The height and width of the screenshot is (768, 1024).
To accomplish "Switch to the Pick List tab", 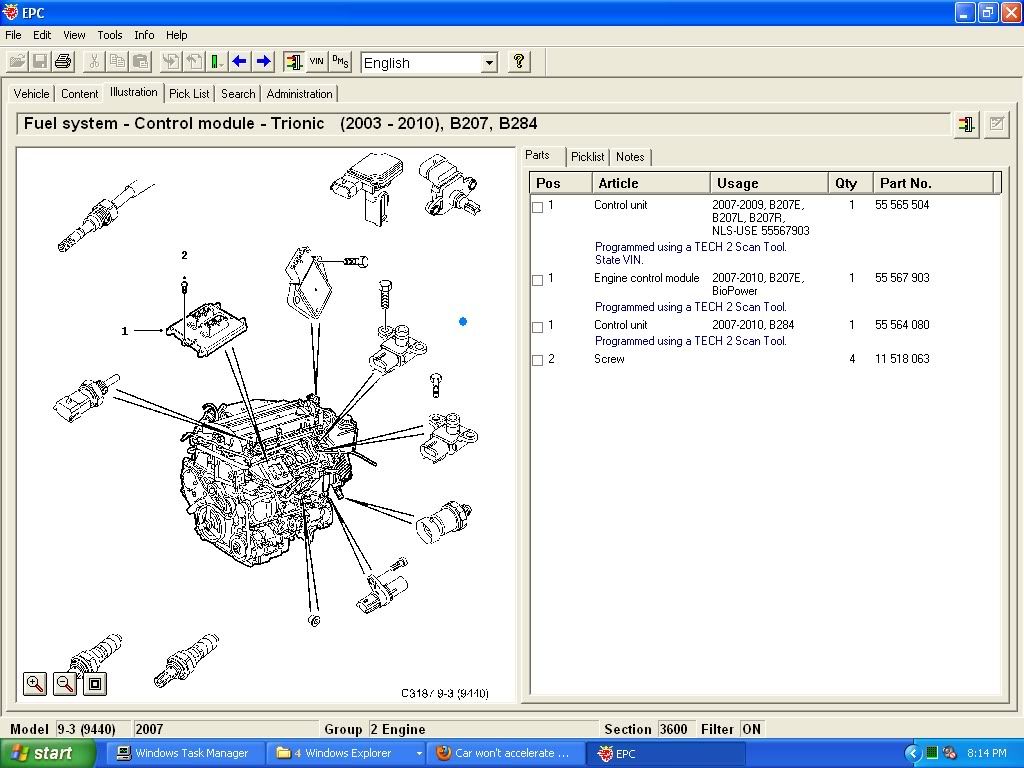I will 189,94.
